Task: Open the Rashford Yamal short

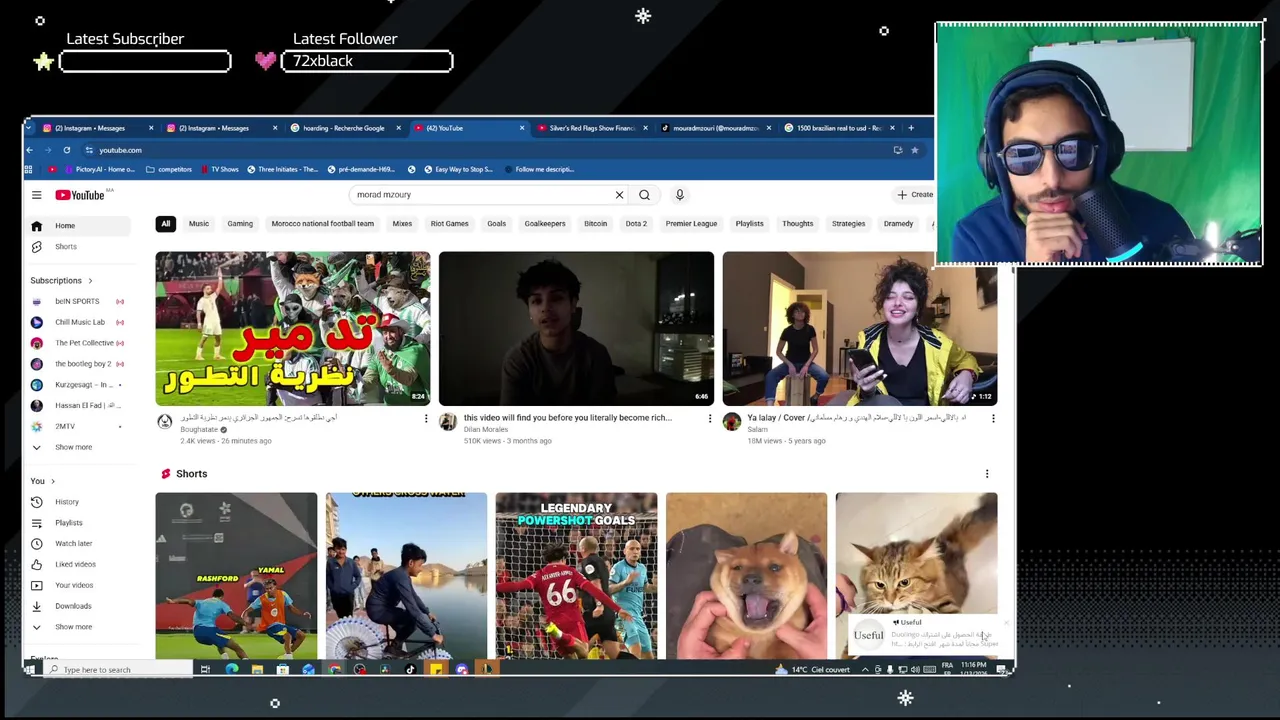Action: click(x=236, y=576)
